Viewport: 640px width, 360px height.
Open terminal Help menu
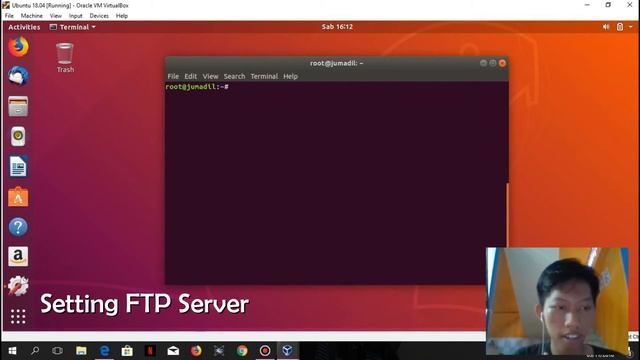coord(290,76)
